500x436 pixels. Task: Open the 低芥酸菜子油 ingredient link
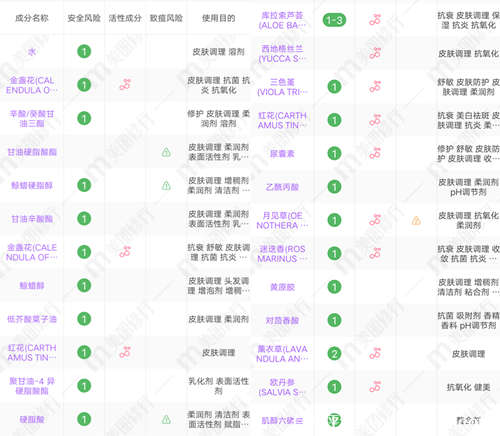tap(32, 319)
